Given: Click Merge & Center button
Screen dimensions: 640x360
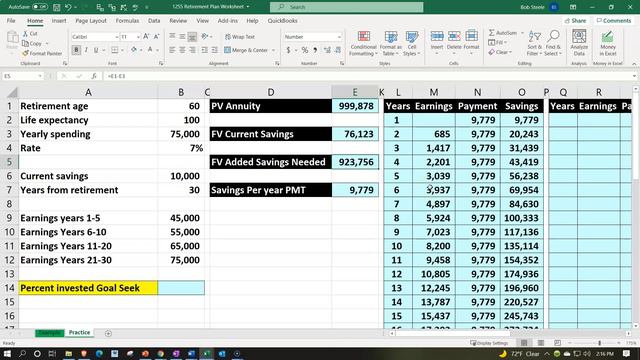Looking at the screenshot, I should tap(246, 50).
